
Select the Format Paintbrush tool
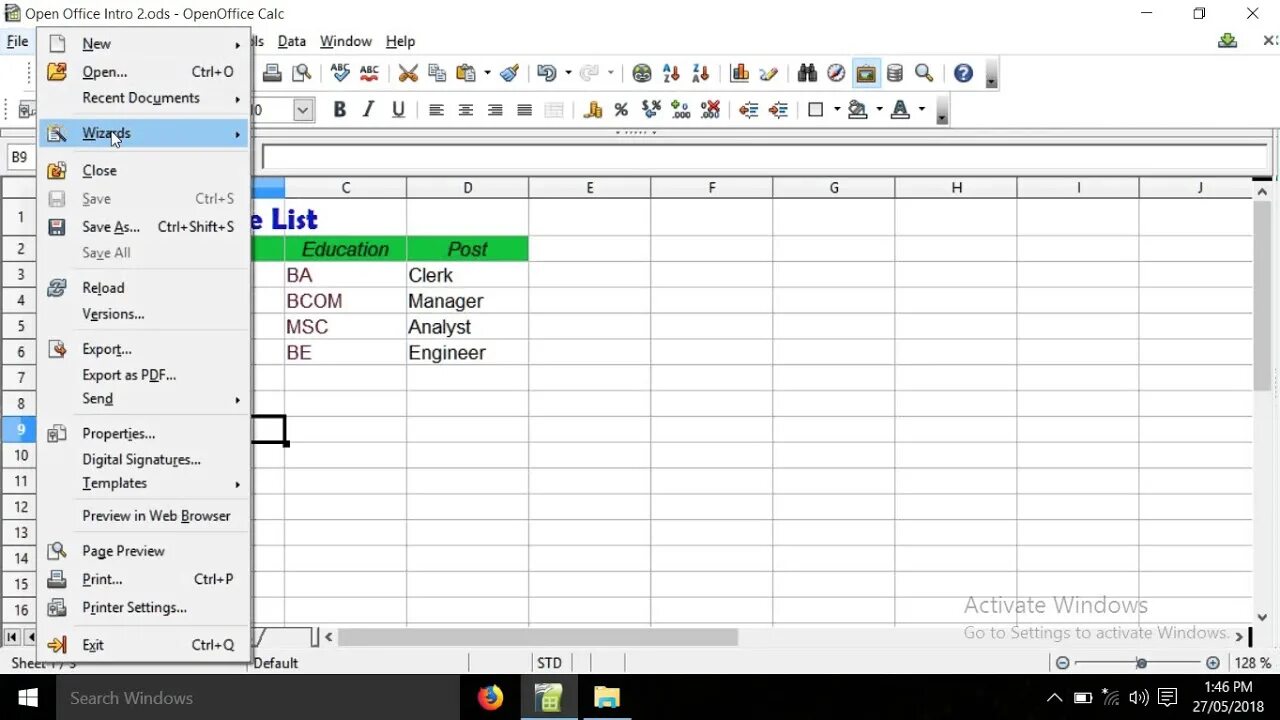510,73
